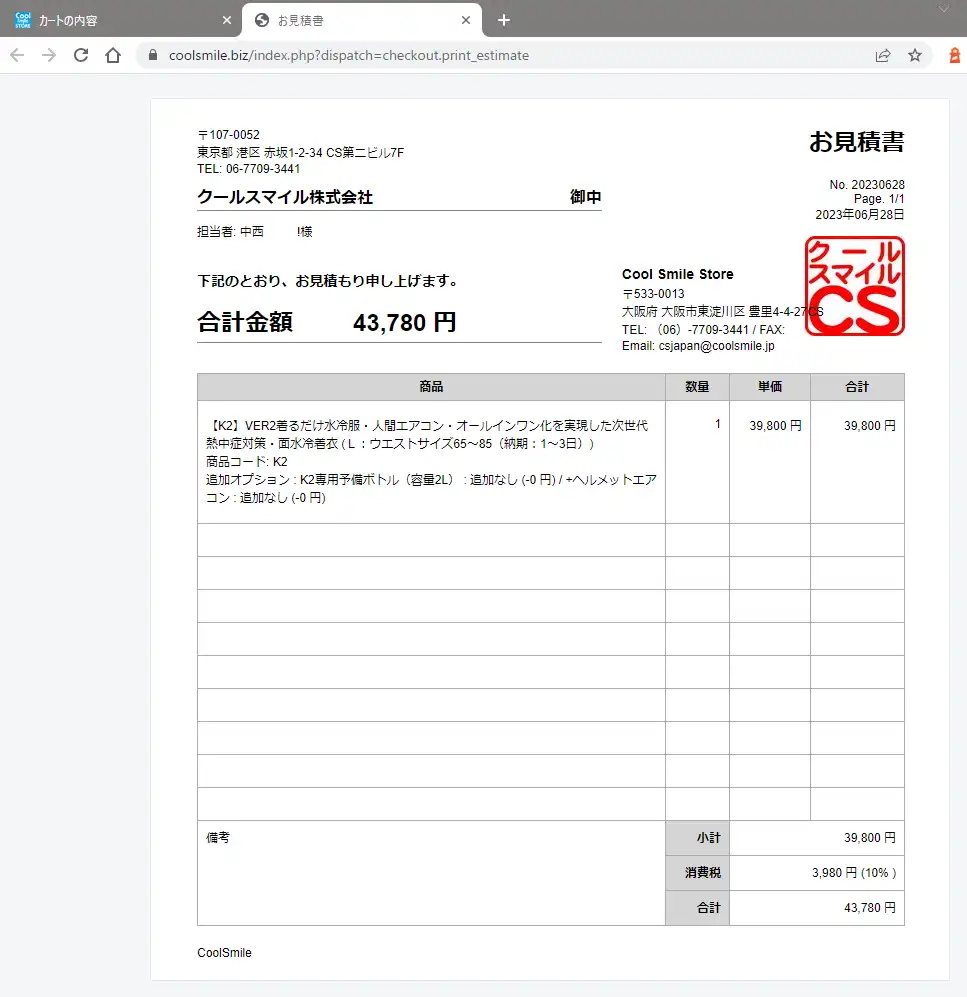The image size is (967, 997).
Task: Click the 【K2】VER2着るだけ水冷服 product description
Action: (427, 434)
